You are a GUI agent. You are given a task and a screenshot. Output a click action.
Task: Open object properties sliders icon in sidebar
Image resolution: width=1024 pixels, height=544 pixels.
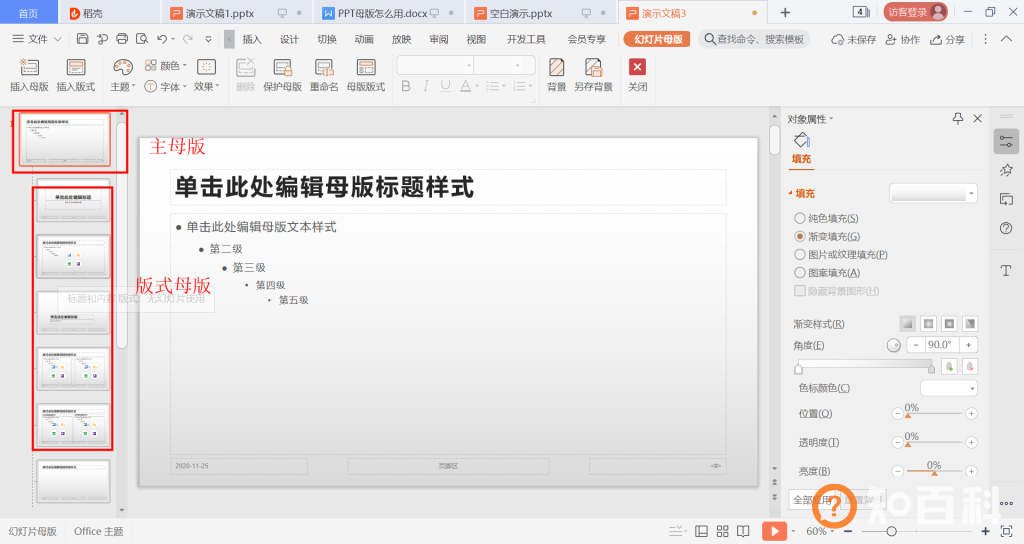[x=1006, y=141]
